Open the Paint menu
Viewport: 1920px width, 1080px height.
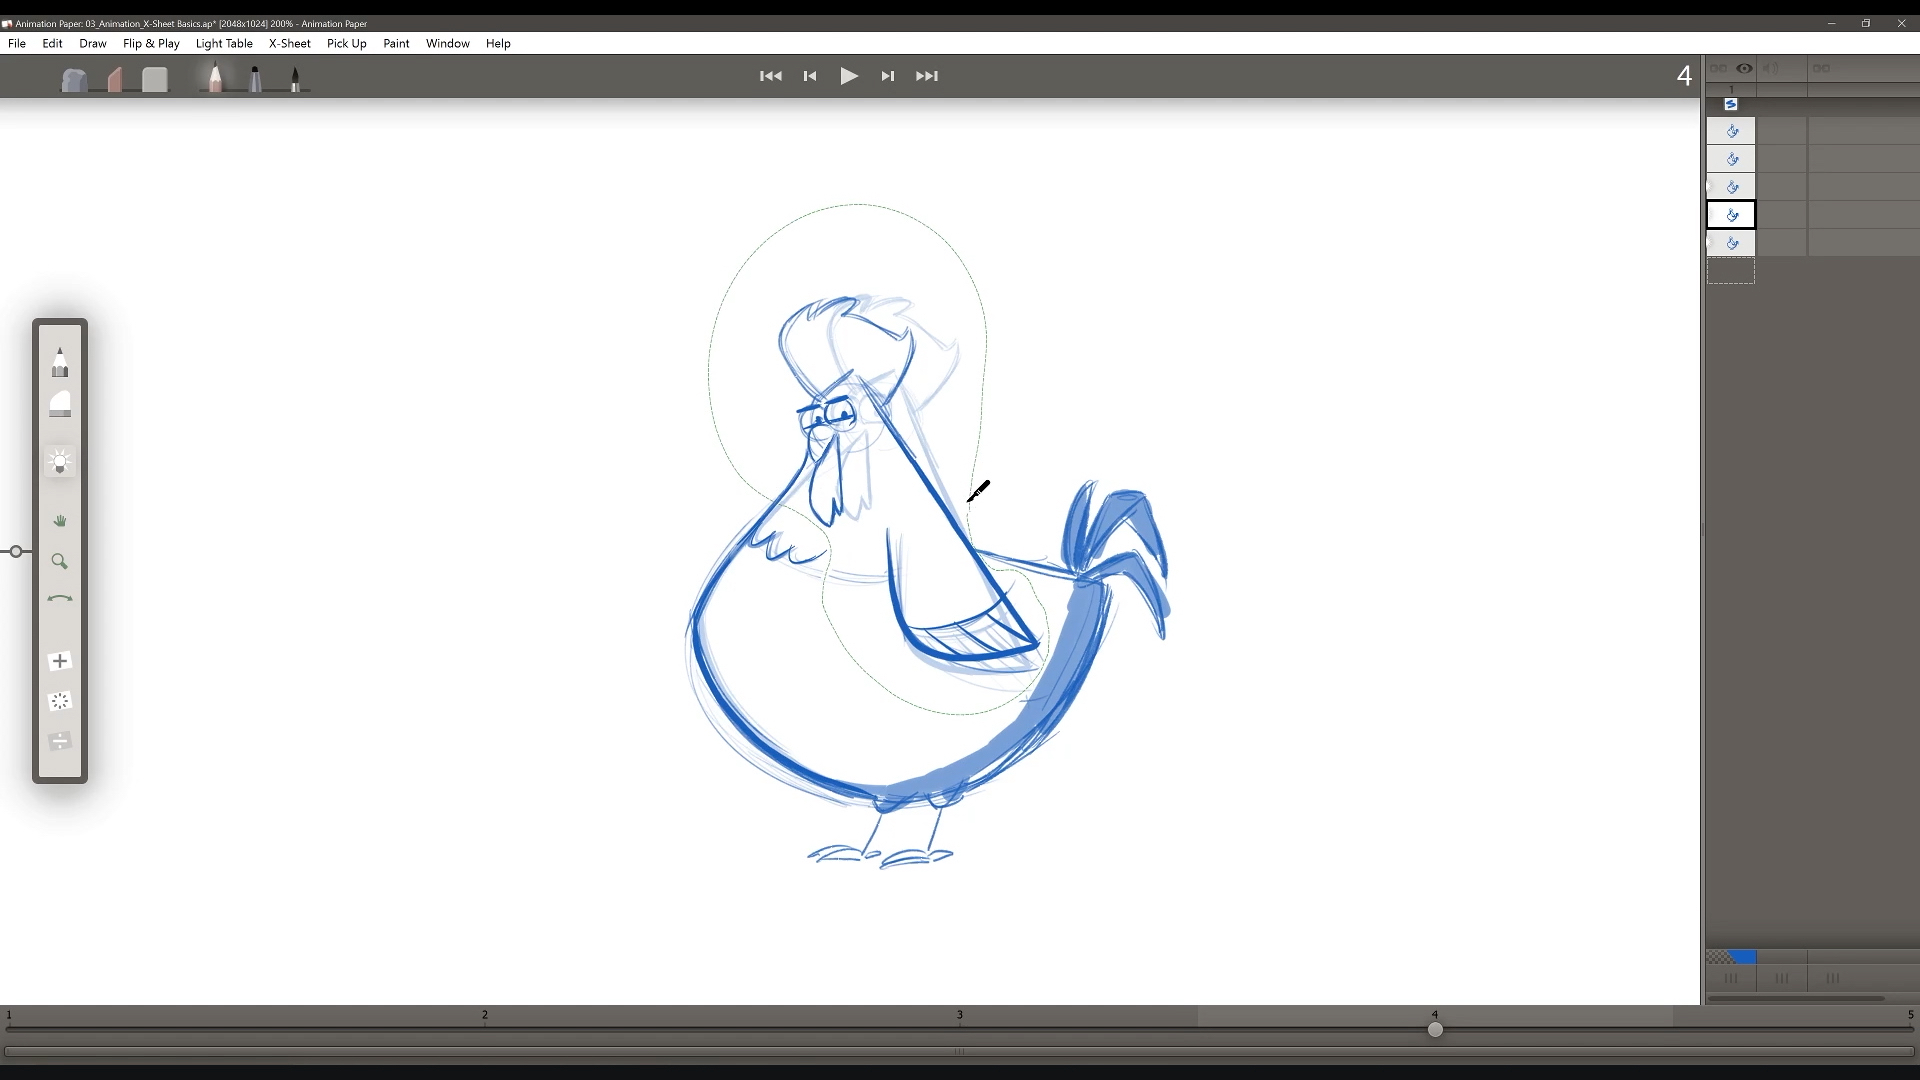point(396,43)
